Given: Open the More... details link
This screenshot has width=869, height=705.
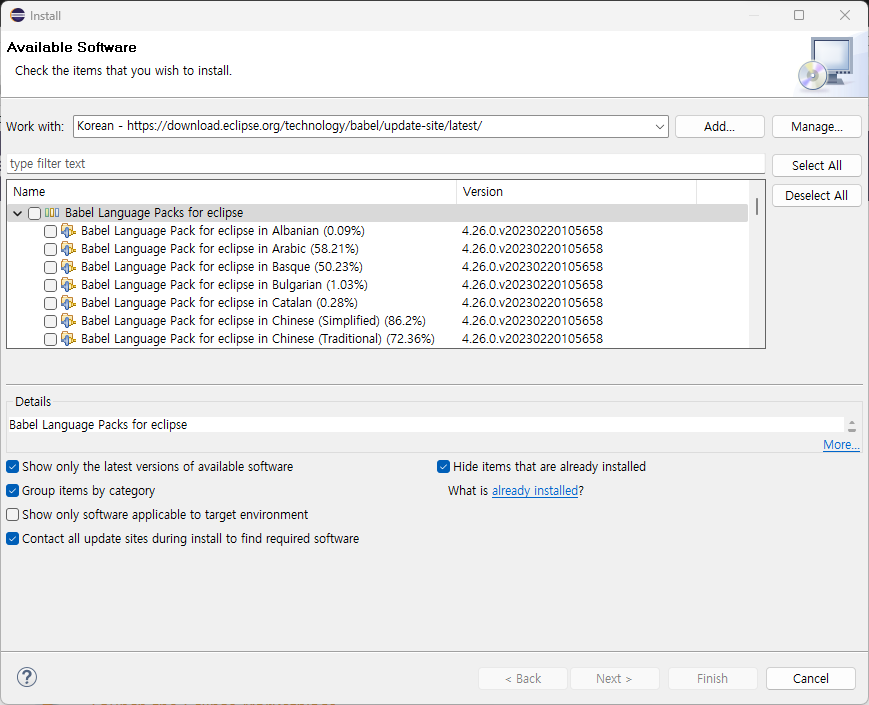Looking at the screenshot, I should [841, 445].
